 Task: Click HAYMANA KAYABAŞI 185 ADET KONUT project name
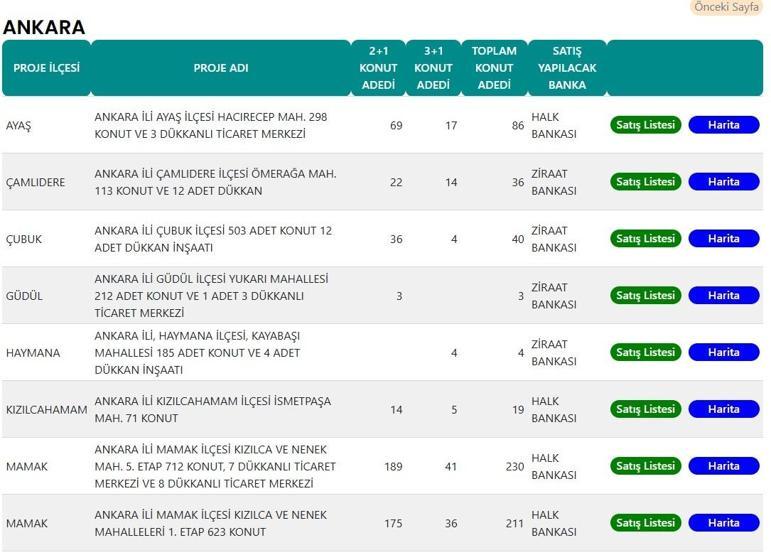(x=197, y=353)
